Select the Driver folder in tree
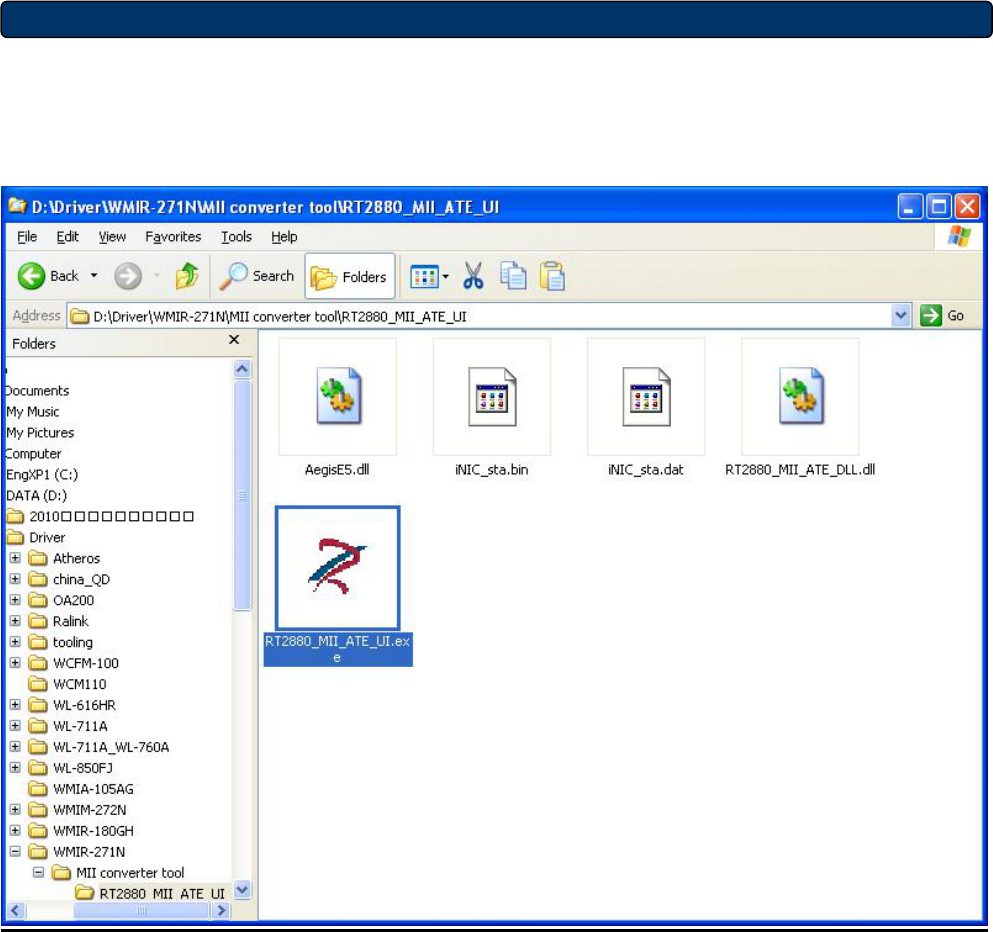 pos(47,538)
